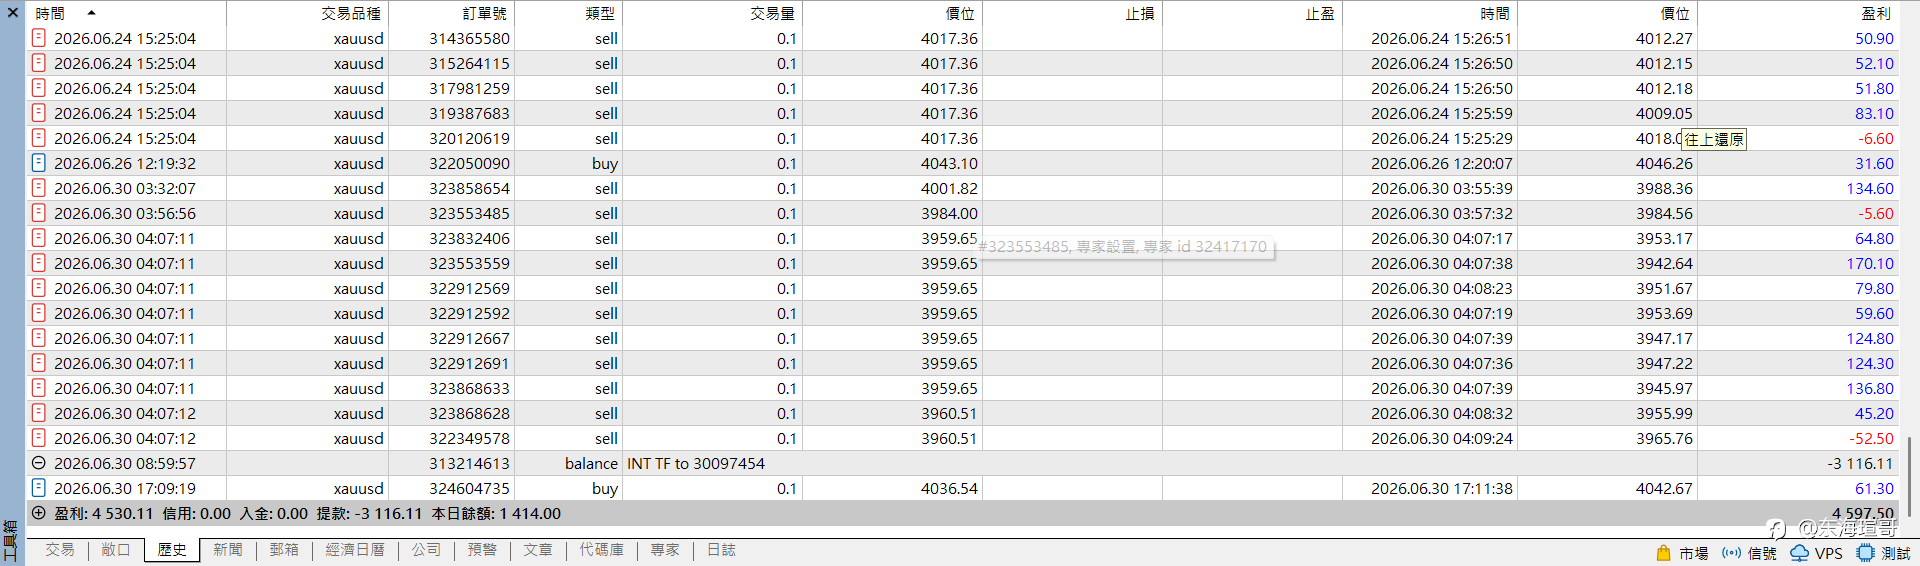This screenshot has width=1920, height=566.
Task: Click buy order icon for ticket 322050090
Action: point(39,163)
